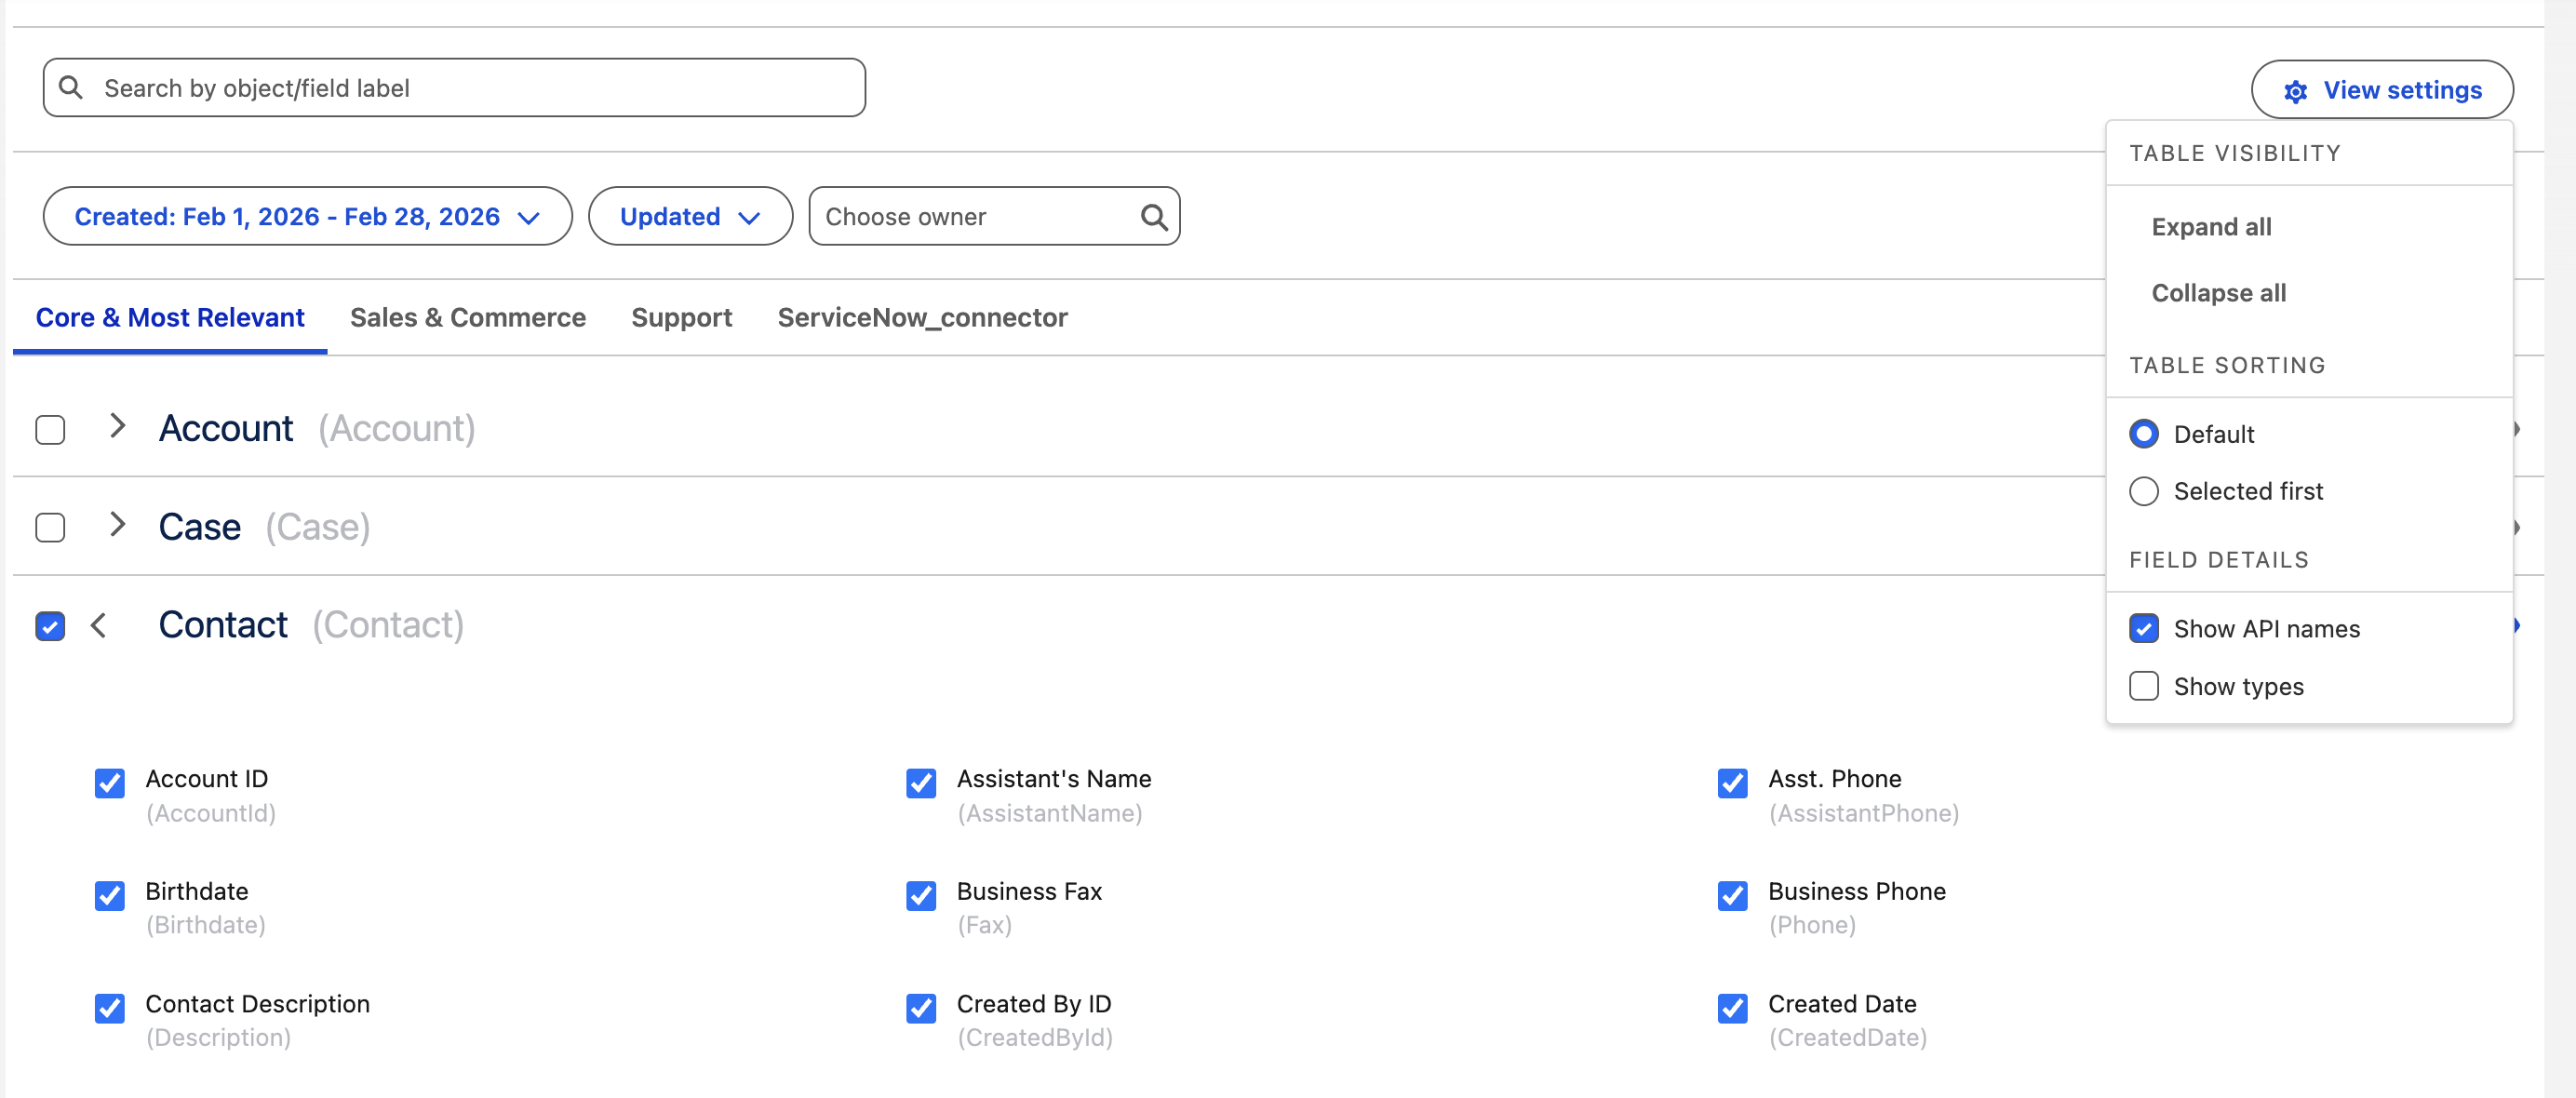Screen dimensions: 2576x1098
Task: Choose the Default sorting radio button
Action: (2143, 434)
